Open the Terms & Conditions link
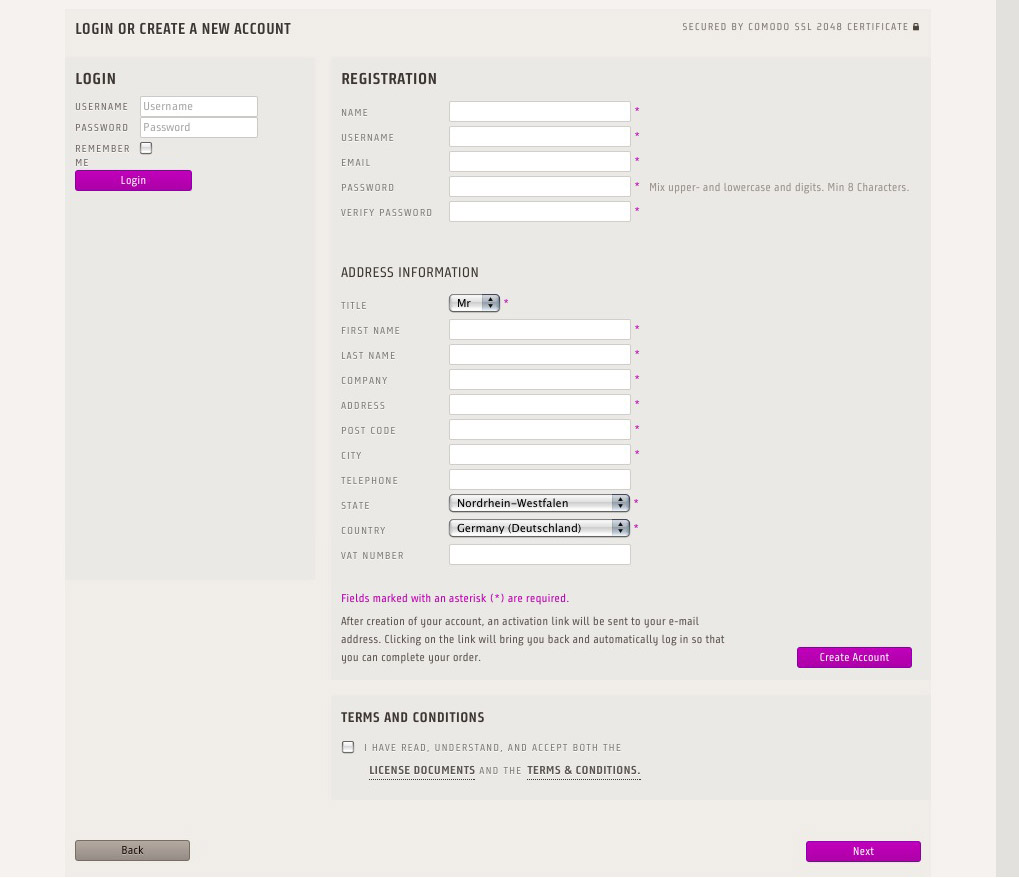Image resolution: width=1019 pixels, height=878 pixels. 583,770
